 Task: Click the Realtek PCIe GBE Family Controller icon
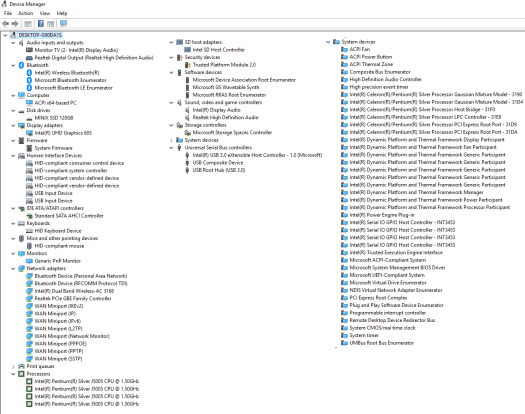[x=29, y=298]
